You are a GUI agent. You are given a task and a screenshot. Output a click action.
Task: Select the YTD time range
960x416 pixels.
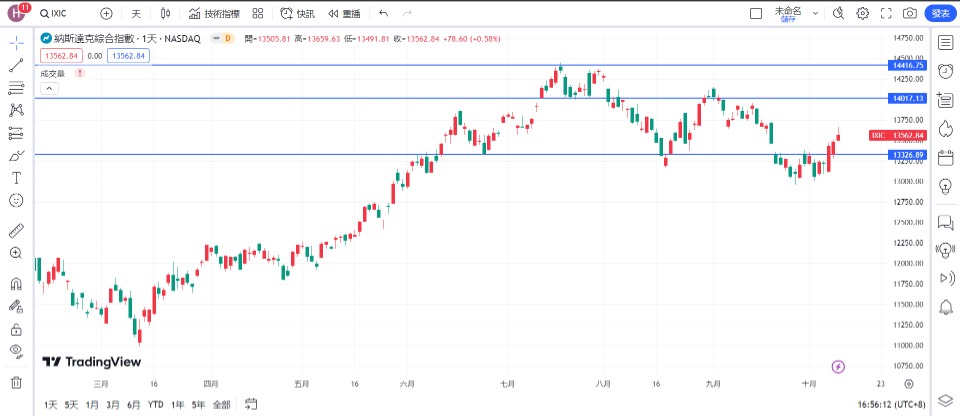(x=155, y=404)
